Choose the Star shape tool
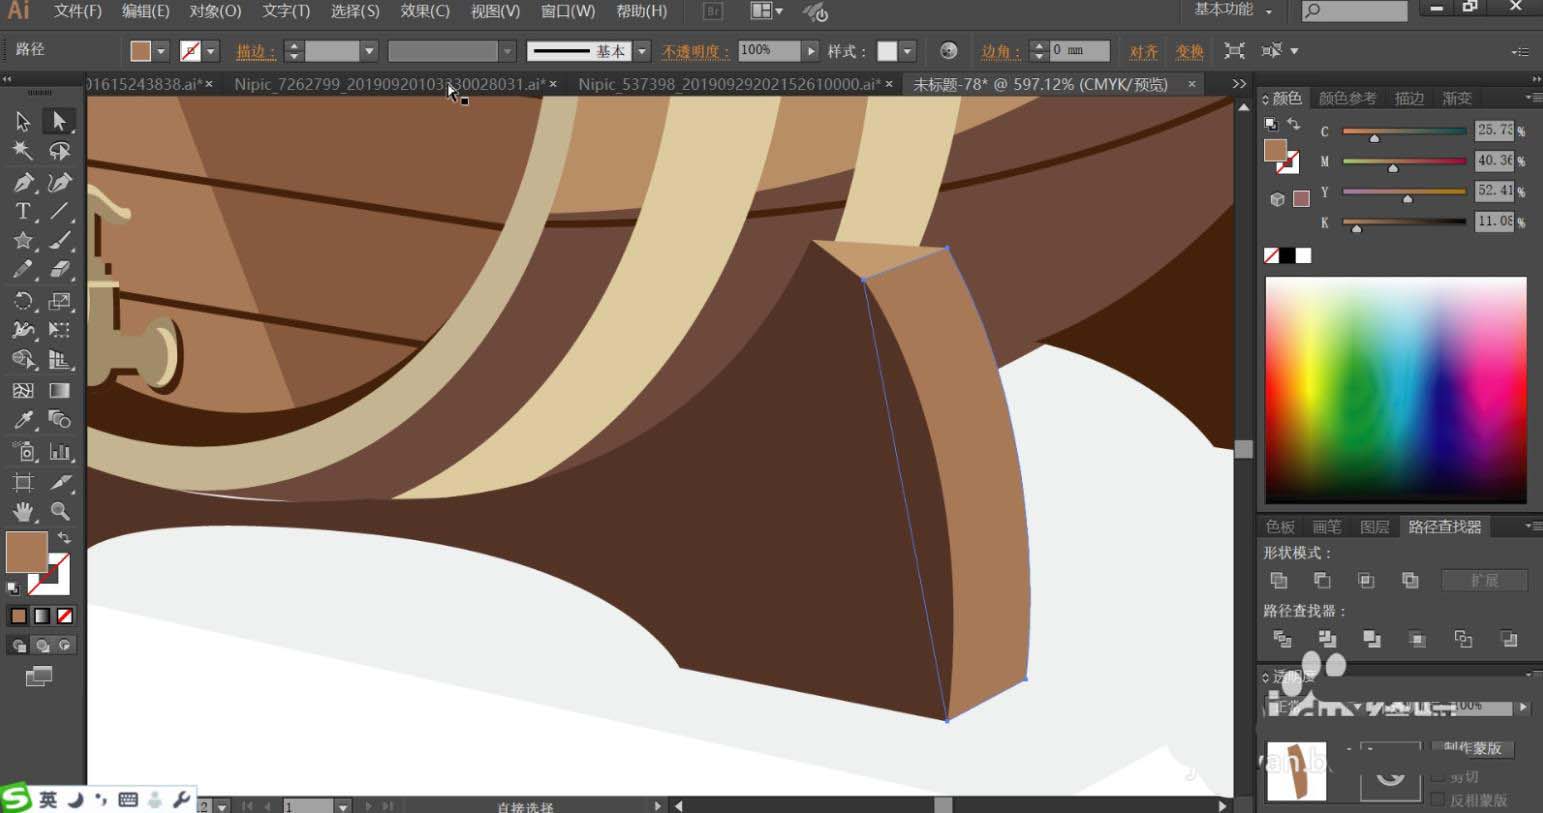This screenshot has width=1543, height=813. click(x=23, y=241)
